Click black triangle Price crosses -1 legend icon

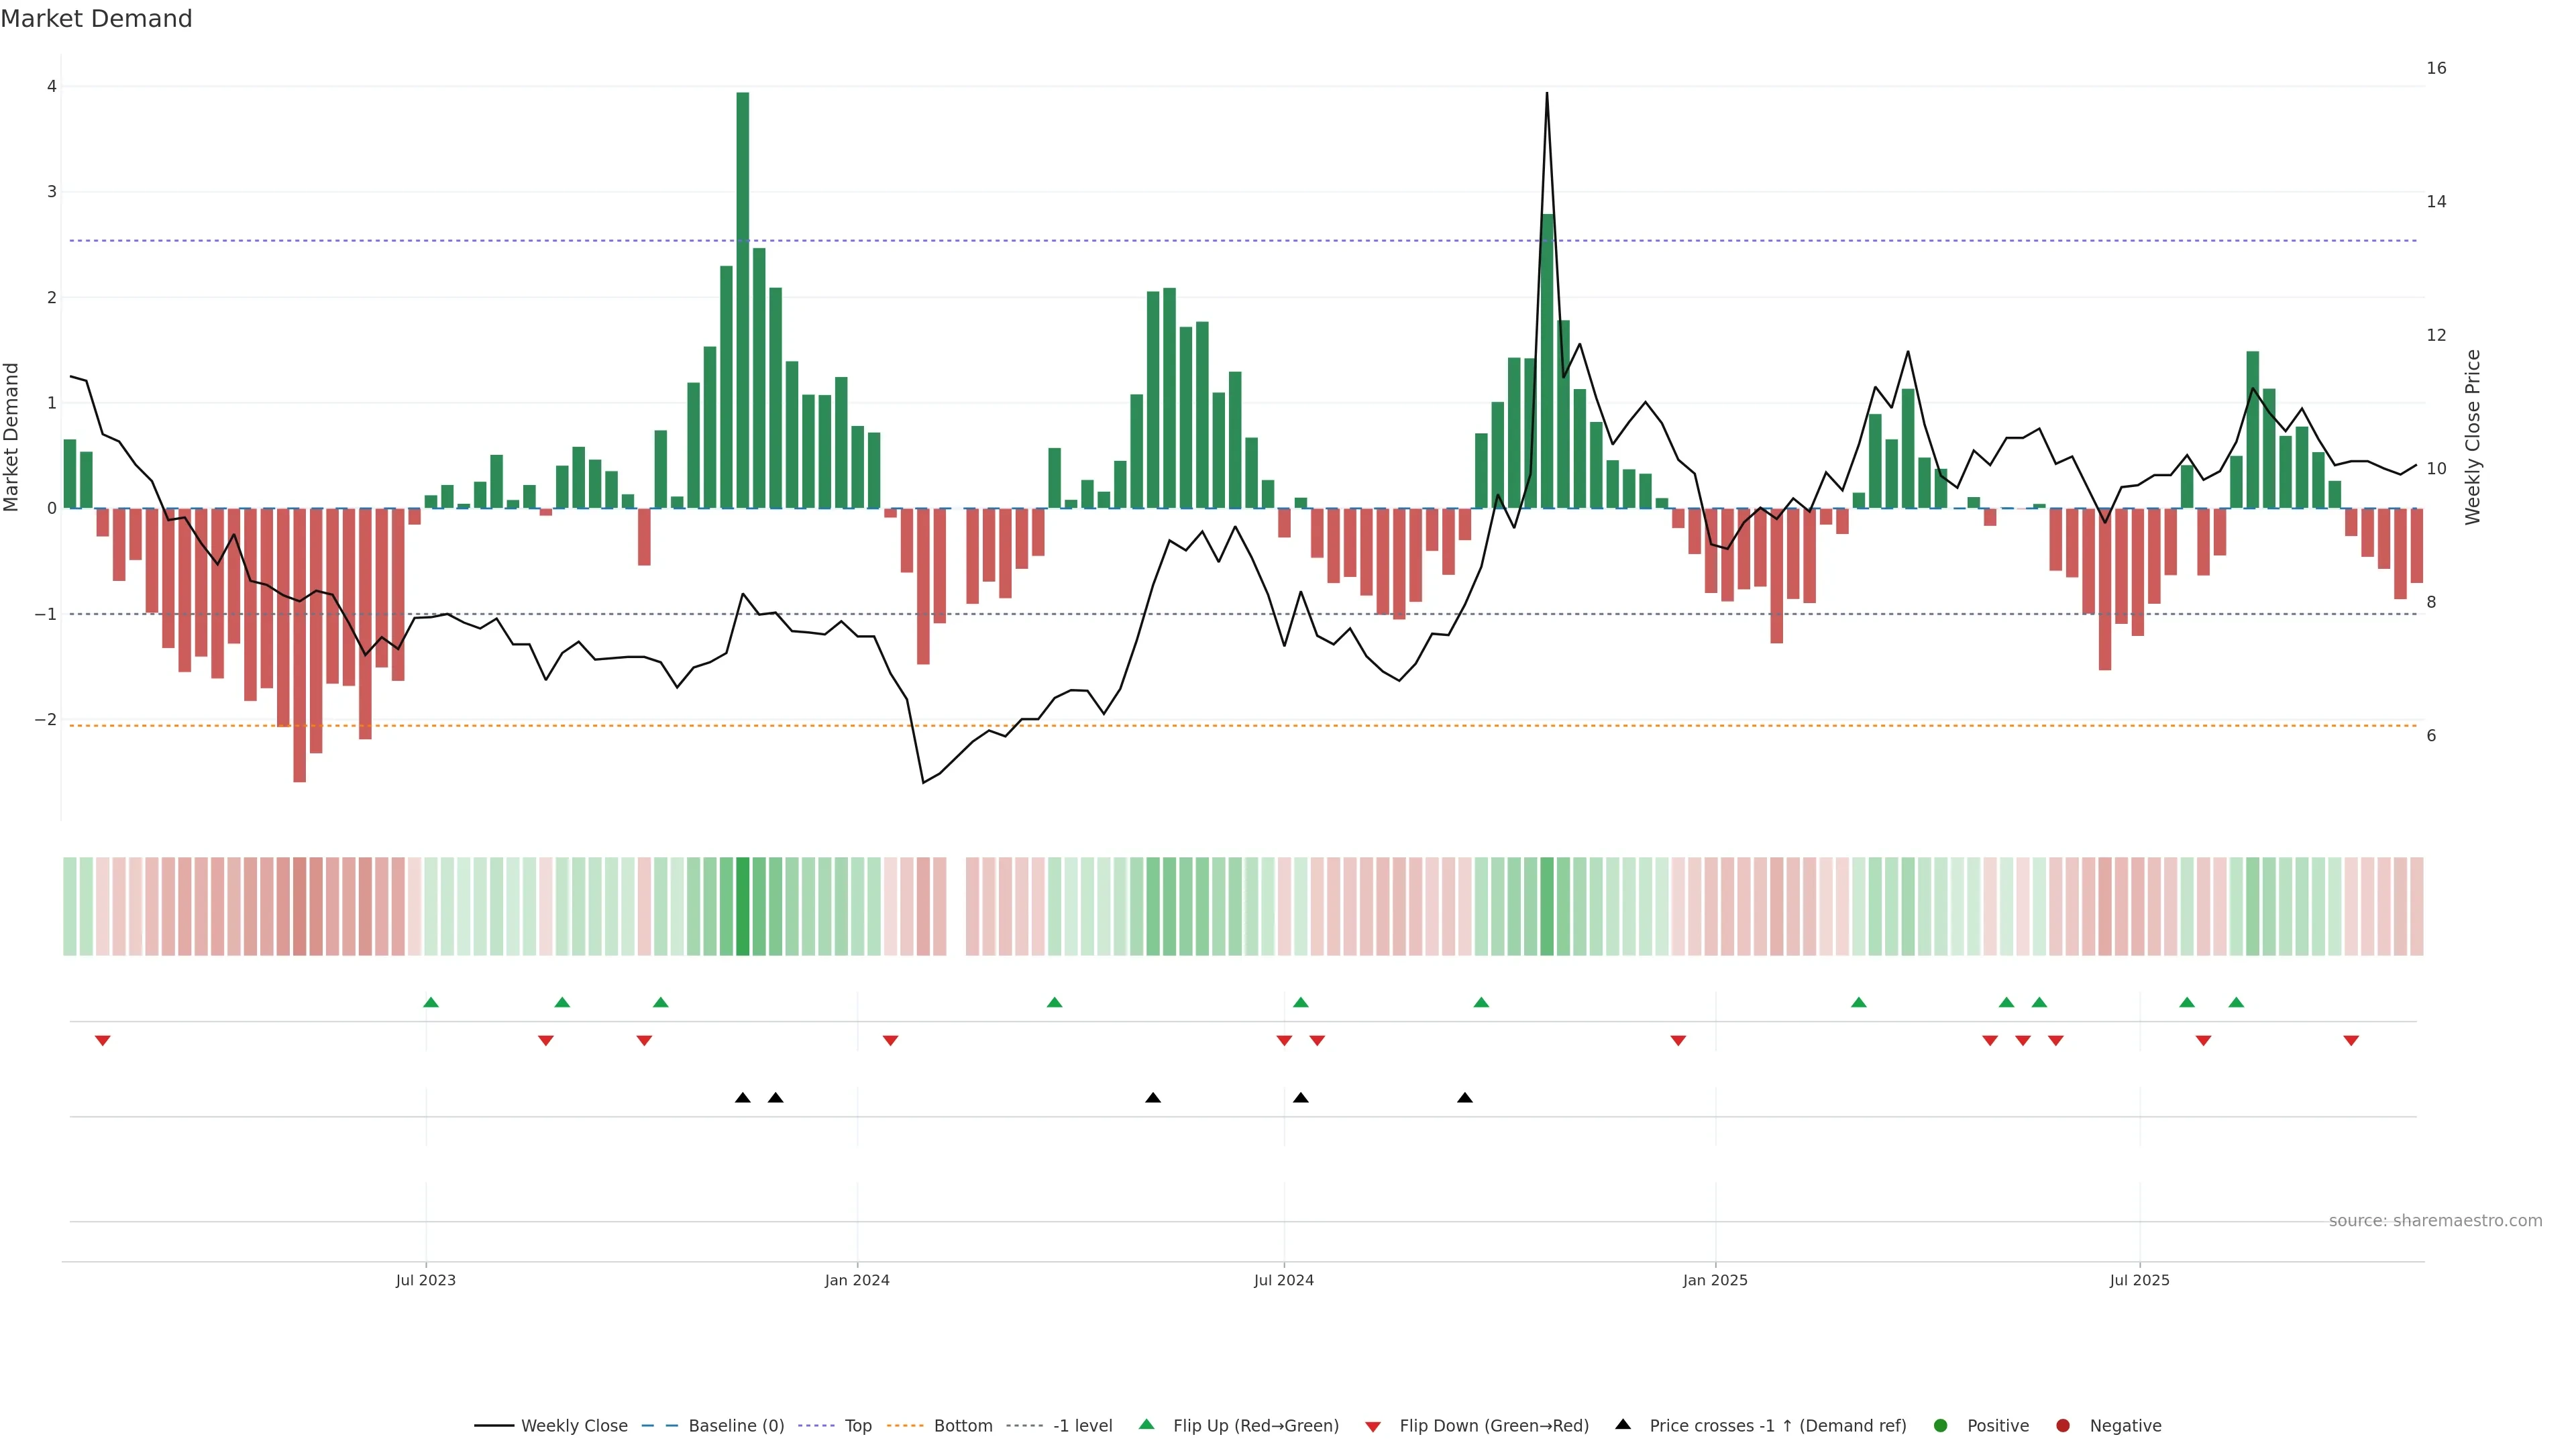(x=1623, y=1424)
